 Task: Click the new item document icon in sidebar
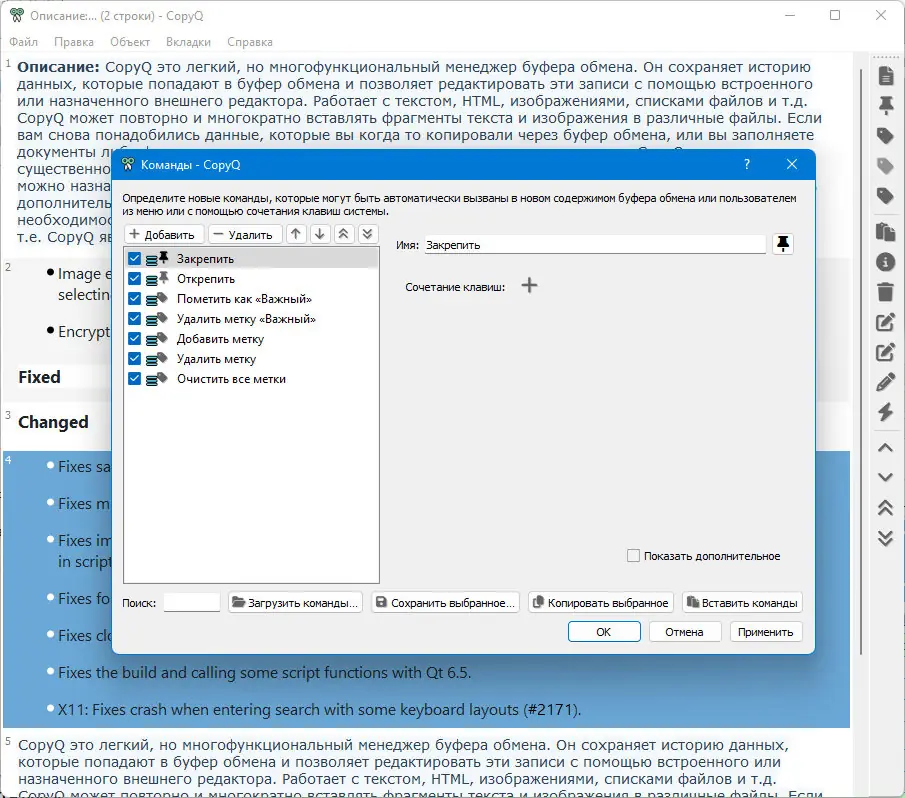(x=885, y=76)
